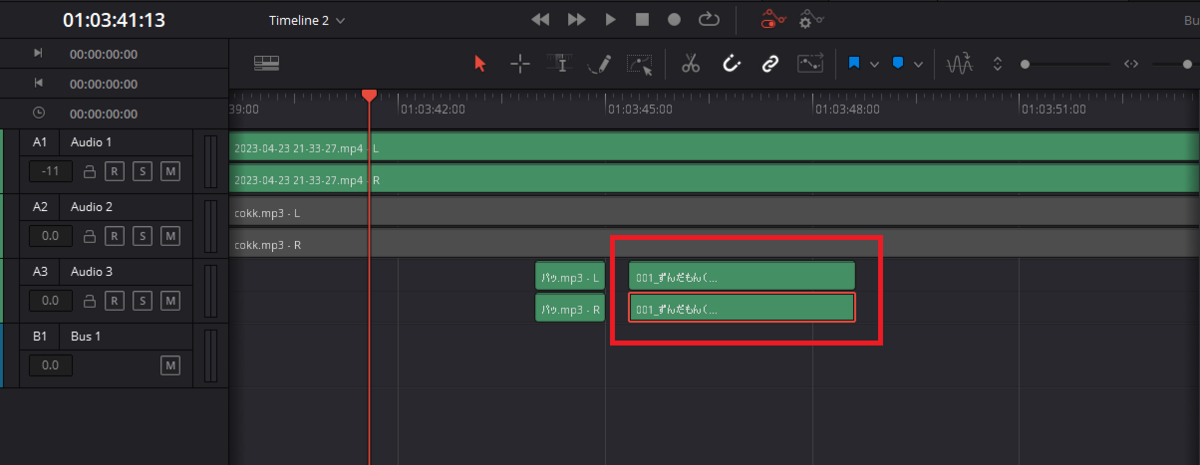Click Audio 1 volume field showing -11
The image size is (1200, 465).
[51, 172]
